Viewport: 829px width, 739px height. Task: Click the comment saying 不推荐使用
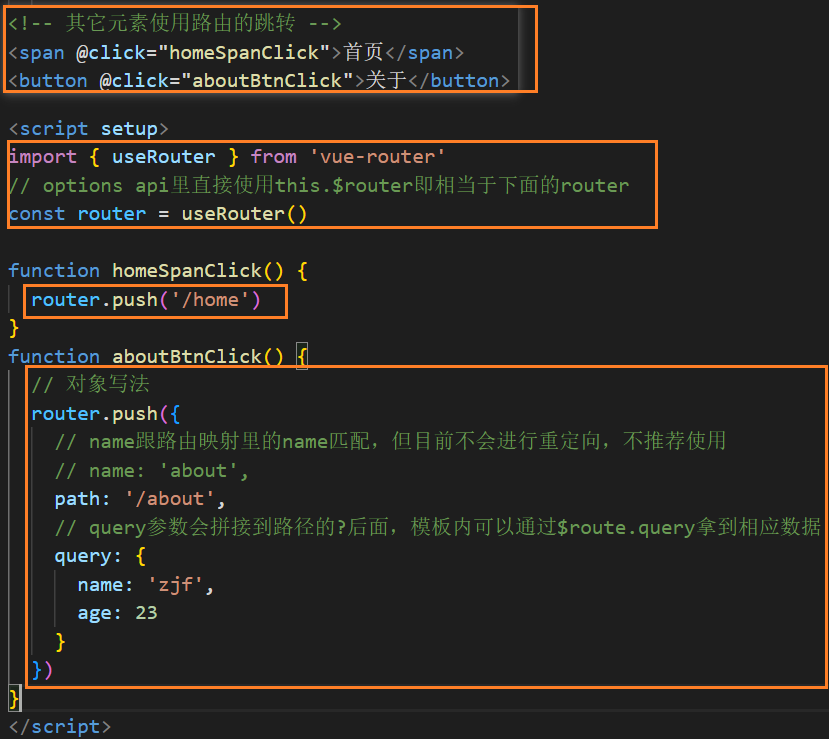click(x=390, y=441)
